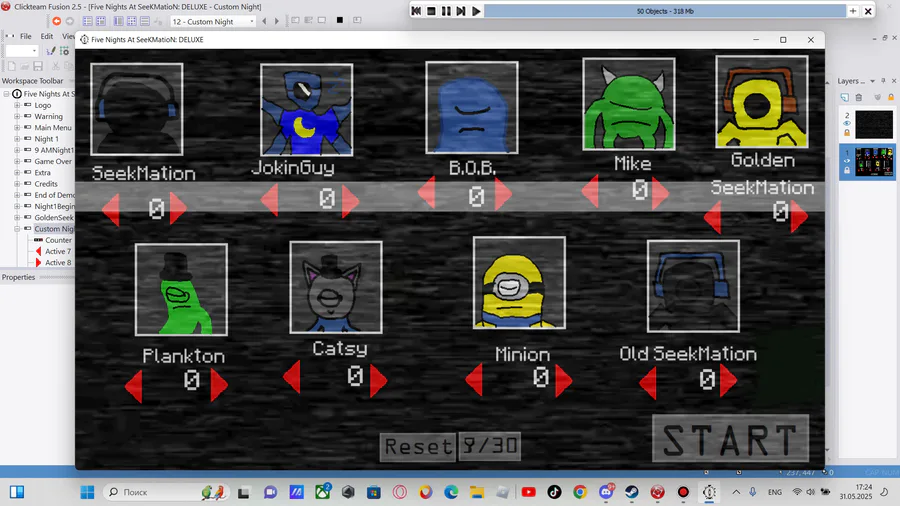900x506 pixels.
Task: Open Google Chrome from the taskbar
Action: [x=580, y=492]
